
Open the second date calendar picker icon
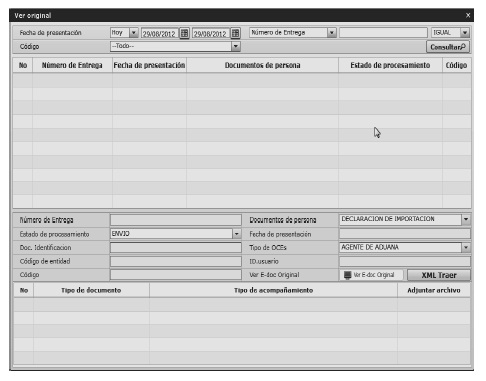[x=235, y=33]
